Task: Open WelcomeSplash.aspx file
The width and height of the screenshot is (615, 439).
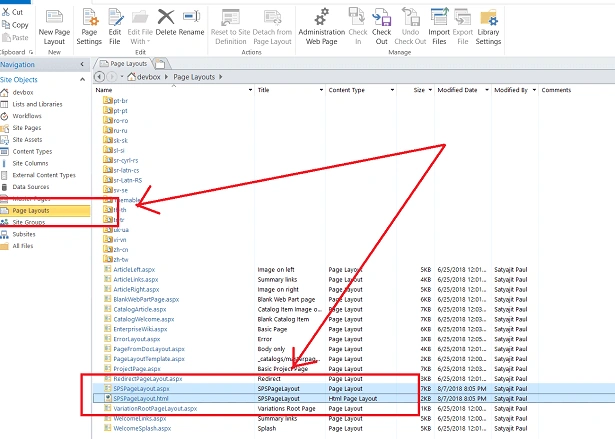Action: coord(142,429)
